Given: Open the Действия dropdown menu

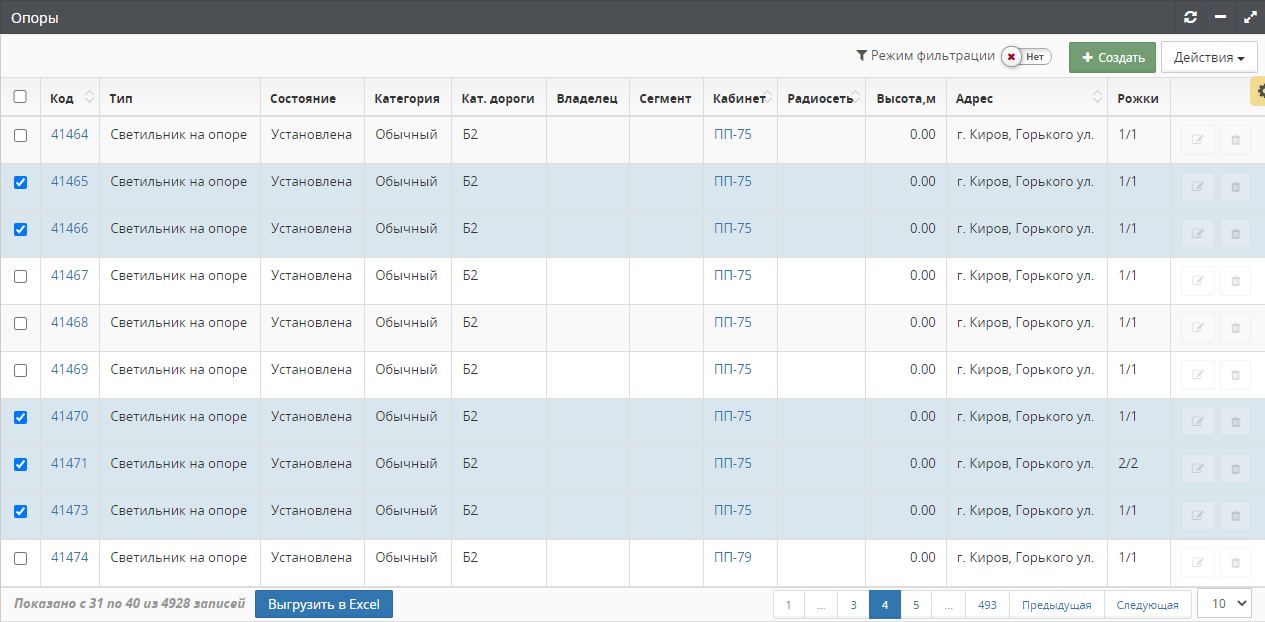Looking at the screenshot, I should [1208, 57].
